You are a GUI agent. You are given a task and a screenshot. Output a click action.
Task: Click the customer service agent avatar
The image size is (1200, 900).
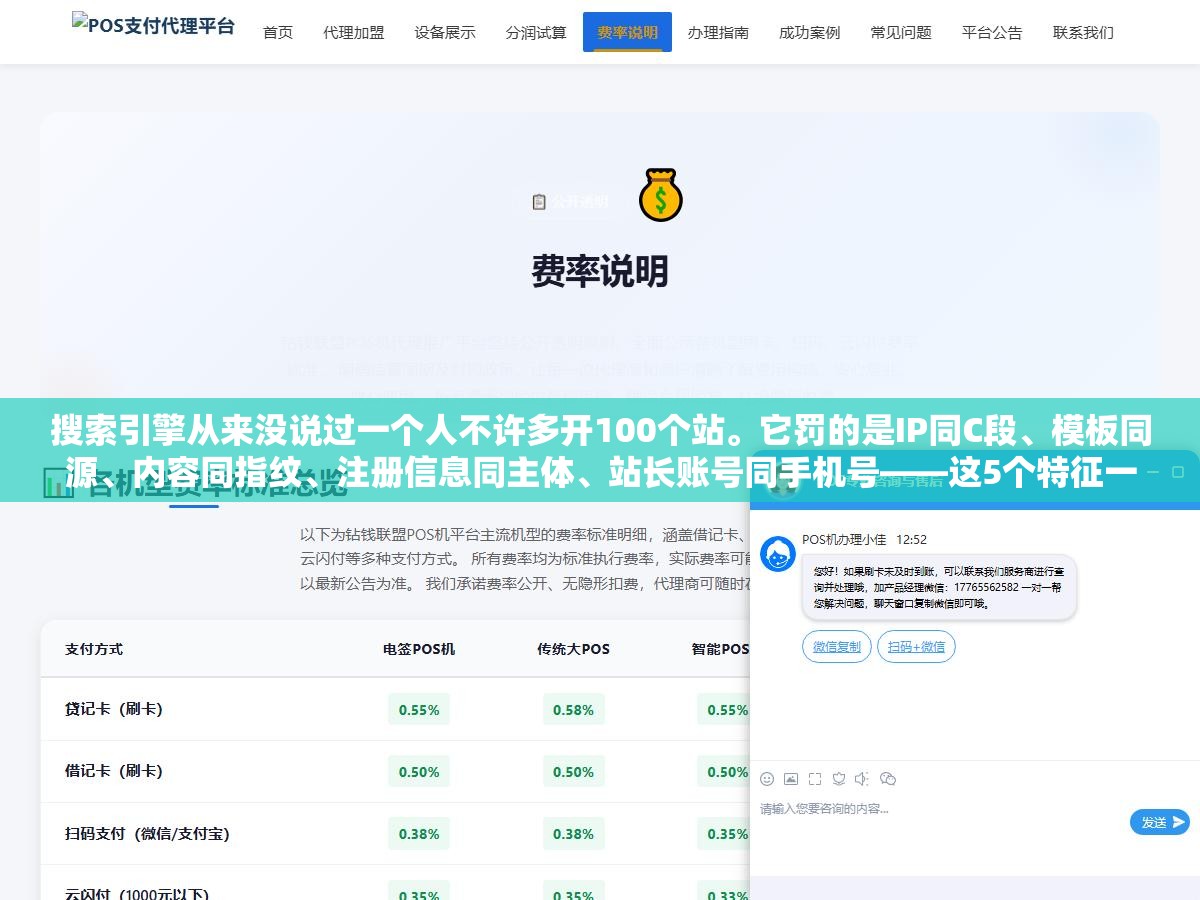[x=778, y=554]
